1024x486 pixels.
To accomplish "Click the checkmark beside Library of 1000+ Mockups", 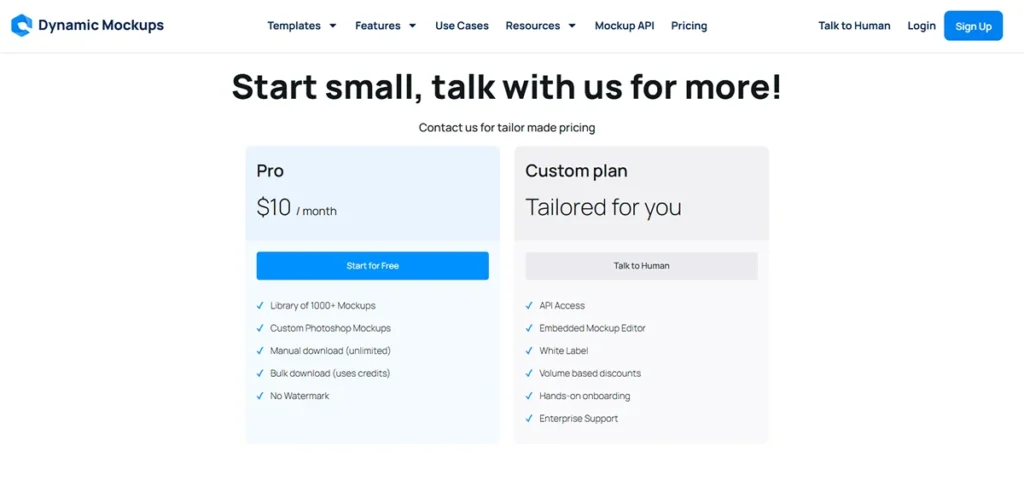I will pyautogui.click(x=260, y=306).
